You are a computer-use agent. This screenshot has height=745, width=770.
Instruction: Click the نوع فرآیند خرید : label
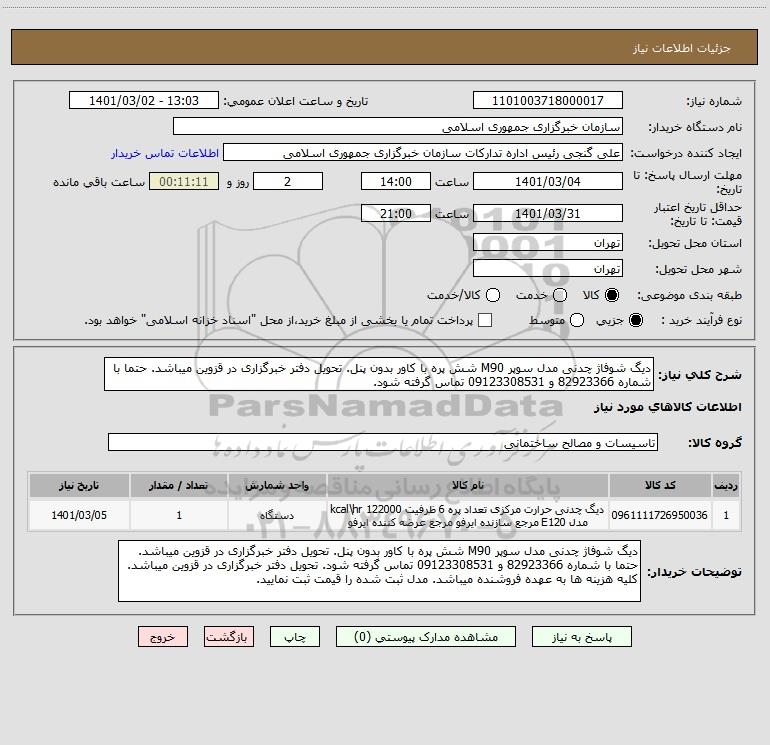click(701, 320)
